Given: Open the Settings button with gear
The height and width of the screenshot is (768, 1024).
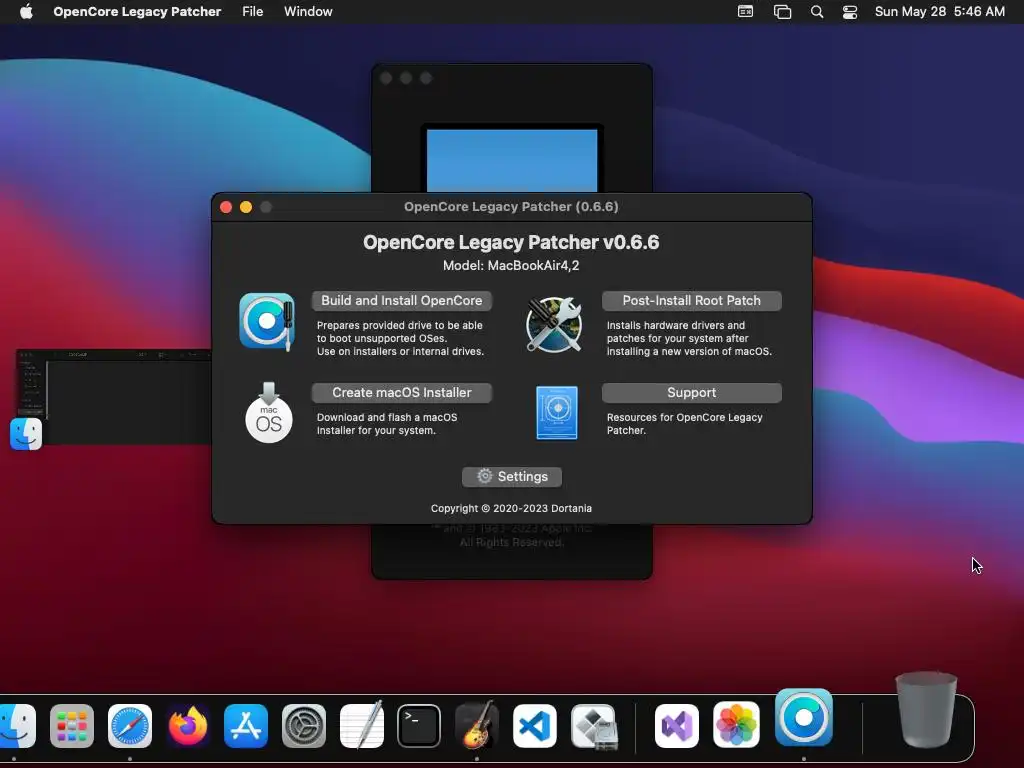Looking at the screenshot, I should pos(511,477).
